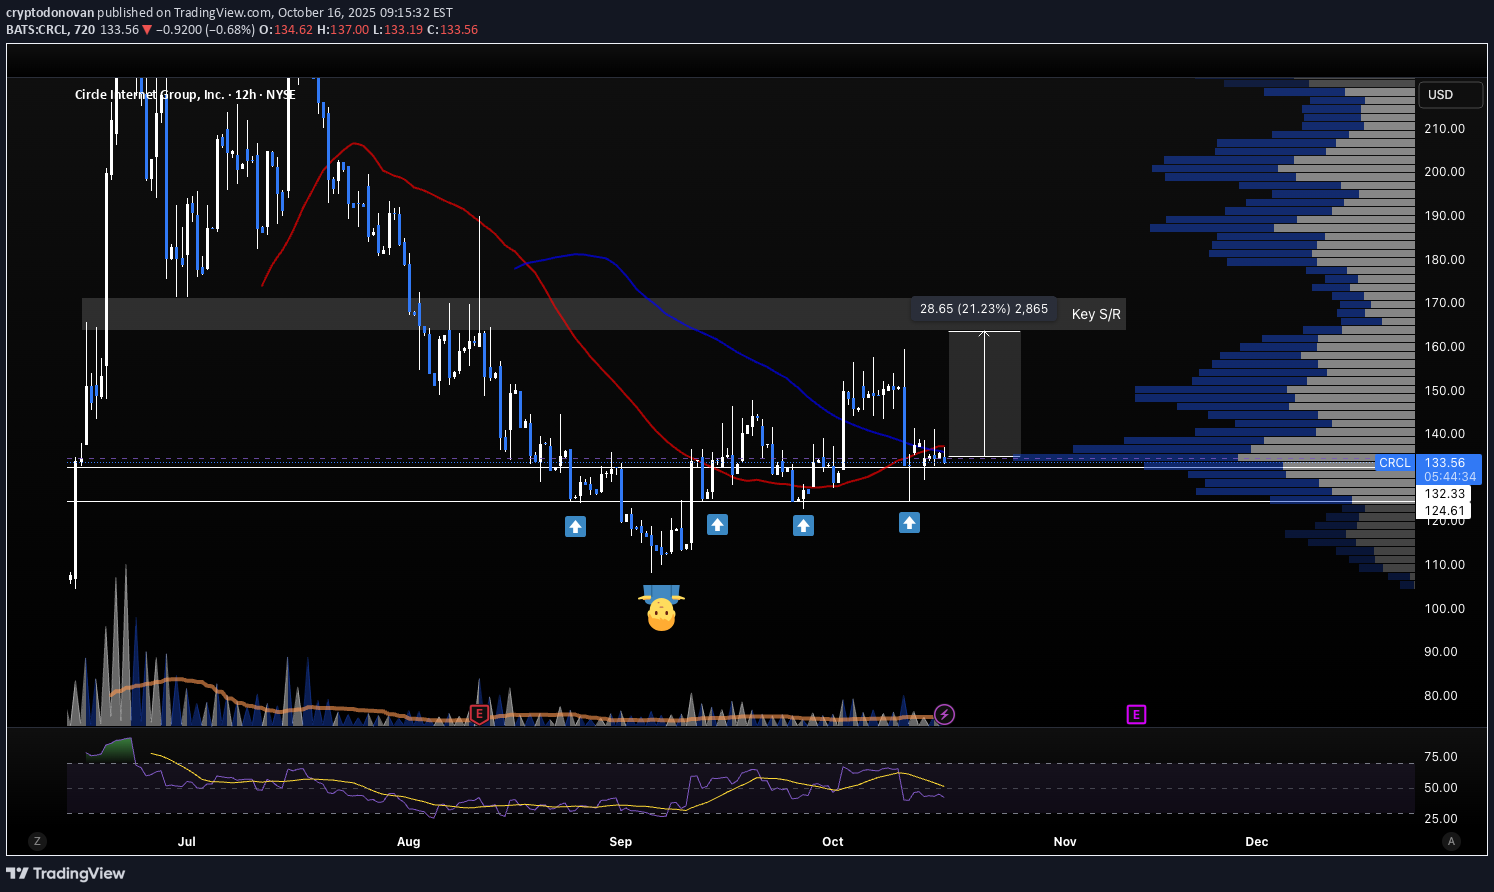Click the white E earnings badge near August

479,715
